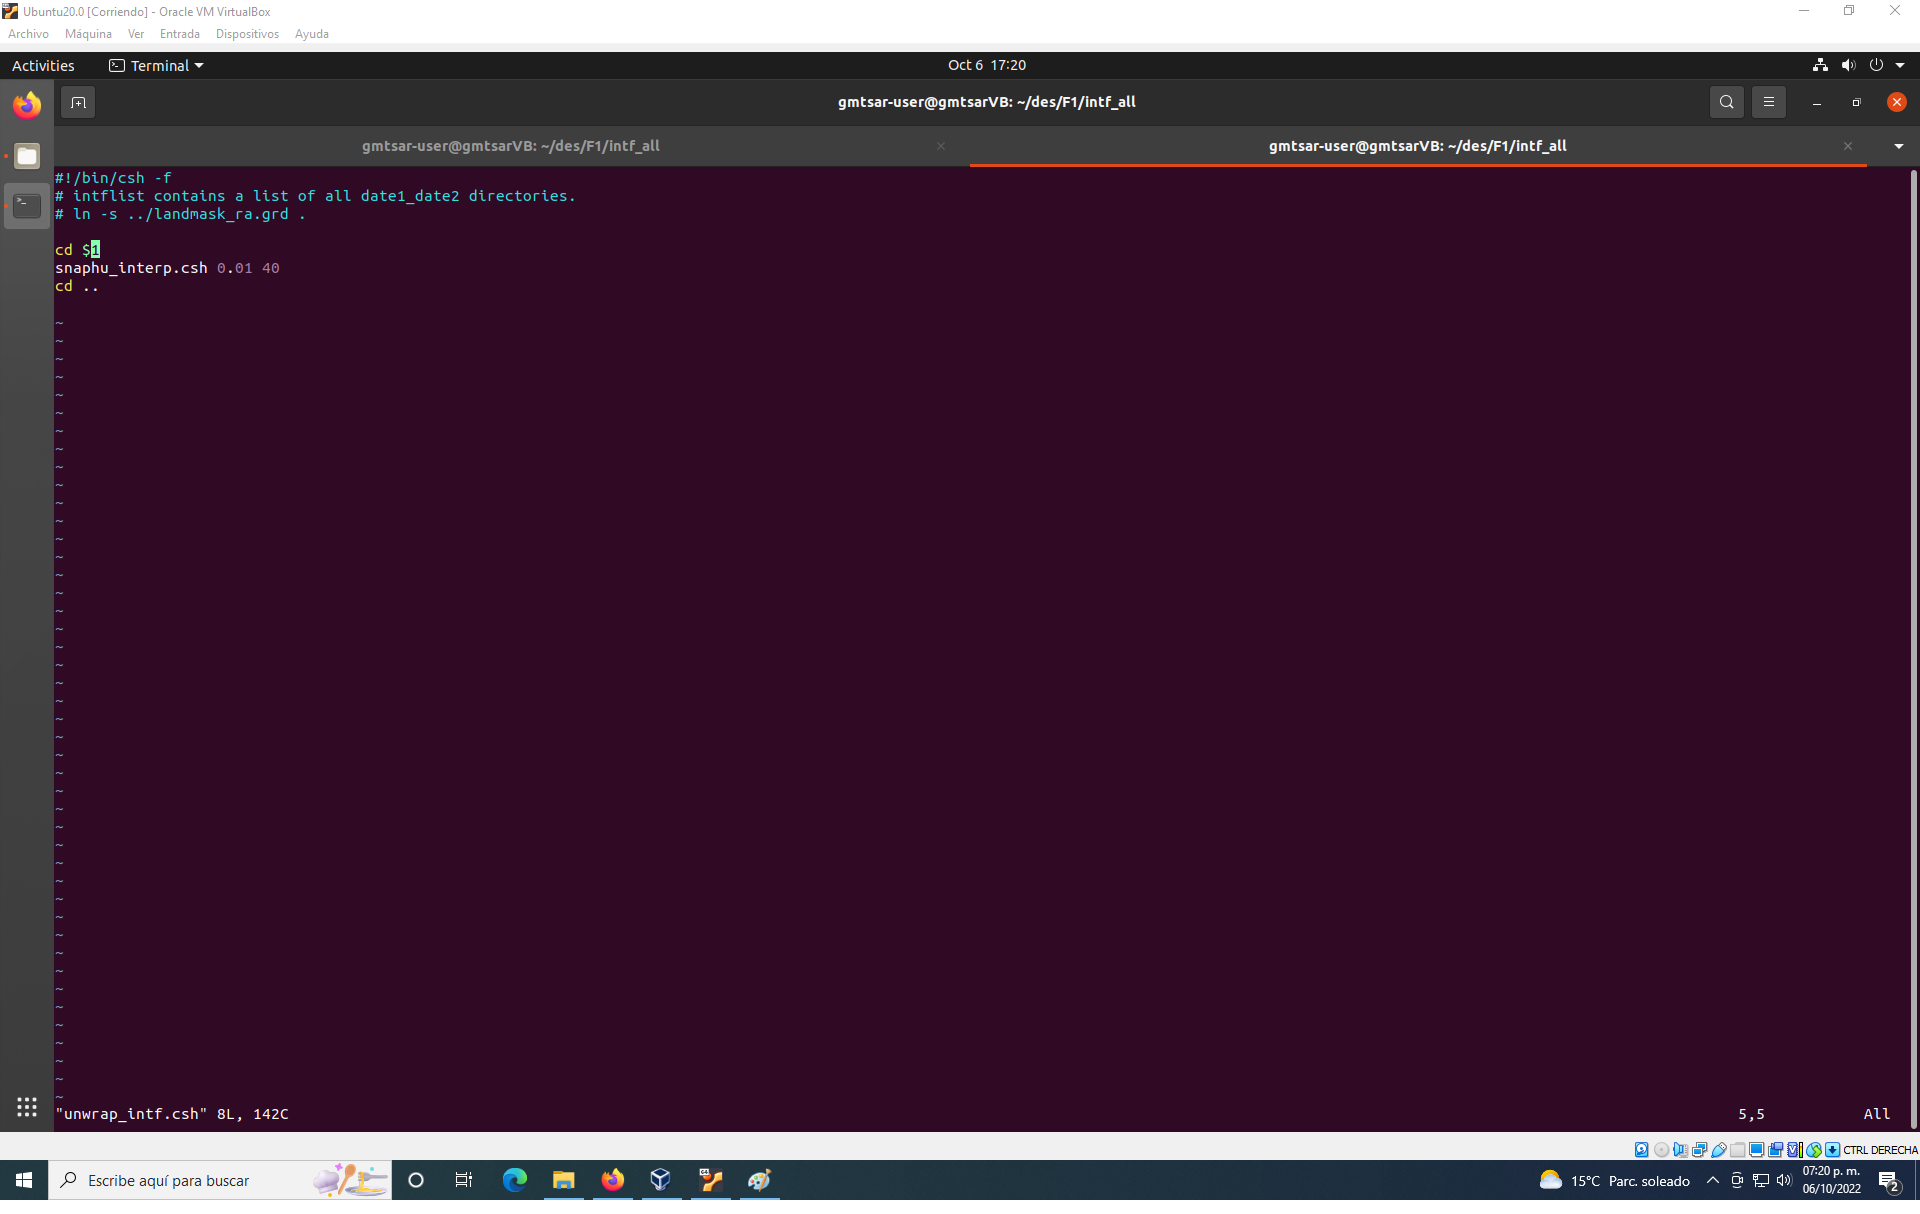This screenshot has height=1214, width=1920.
Task: Open the shared folders status icon
Action: (1737, 1150)
